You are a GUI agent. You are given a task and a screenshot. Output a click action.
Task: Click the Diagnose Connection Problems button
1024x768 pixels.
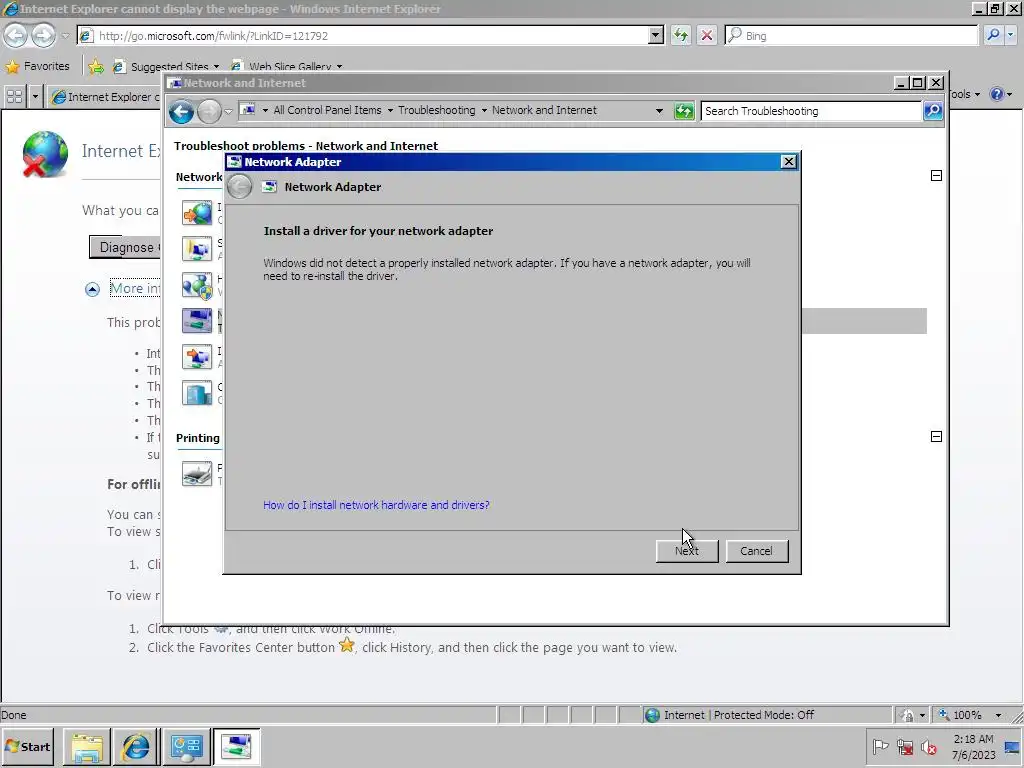[x=125, y=248]
